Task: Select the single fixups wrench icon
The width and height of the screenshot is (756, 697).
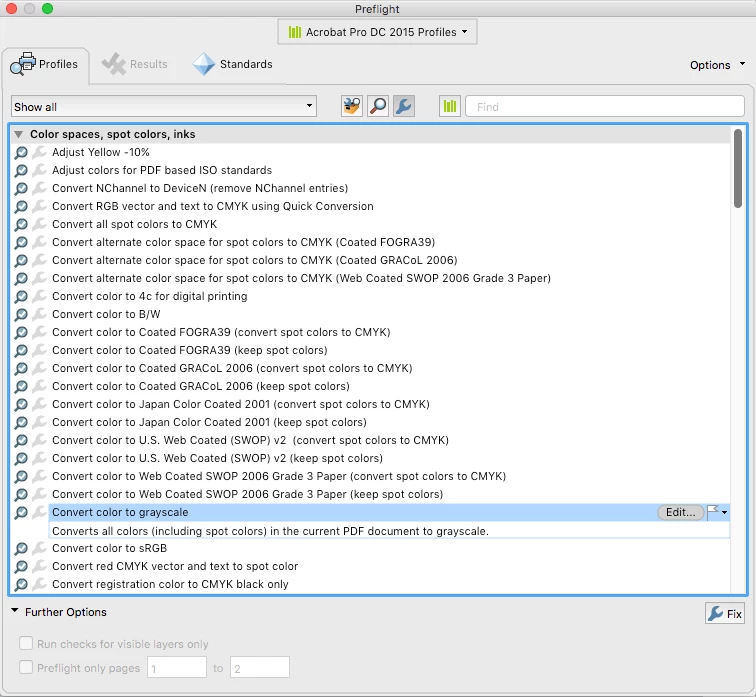Action: tap(404, 106)
